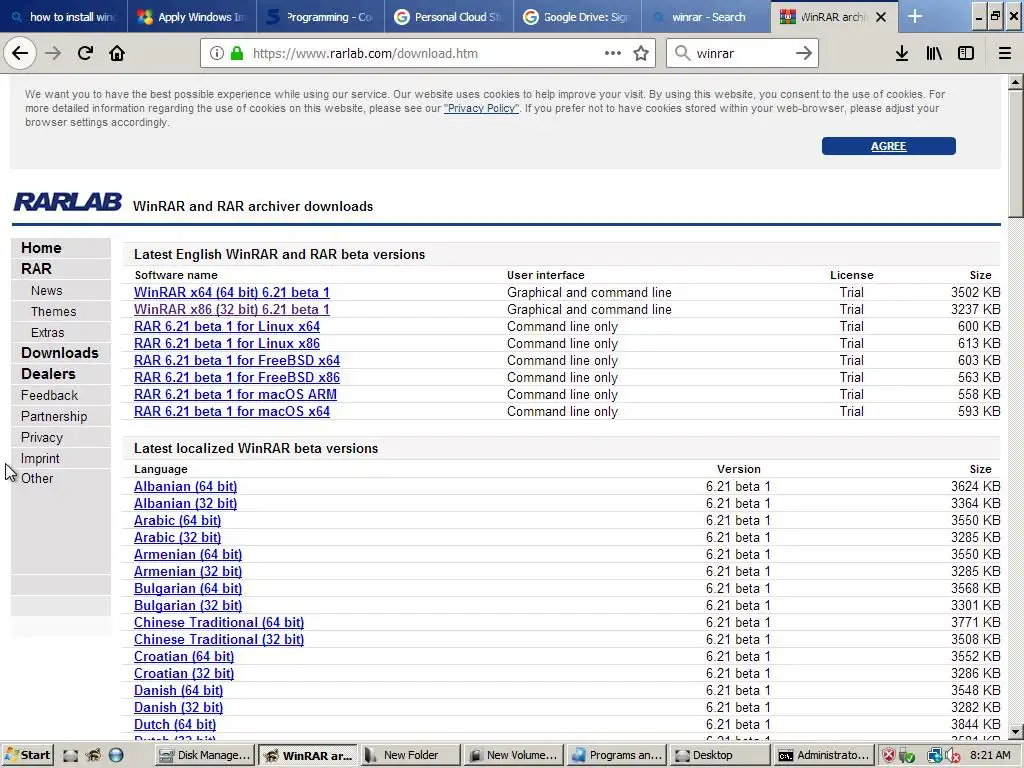Click the globe quick launch icon on taskbar
The height and width of the screenshot is (768, 1024).
point(116,755)
